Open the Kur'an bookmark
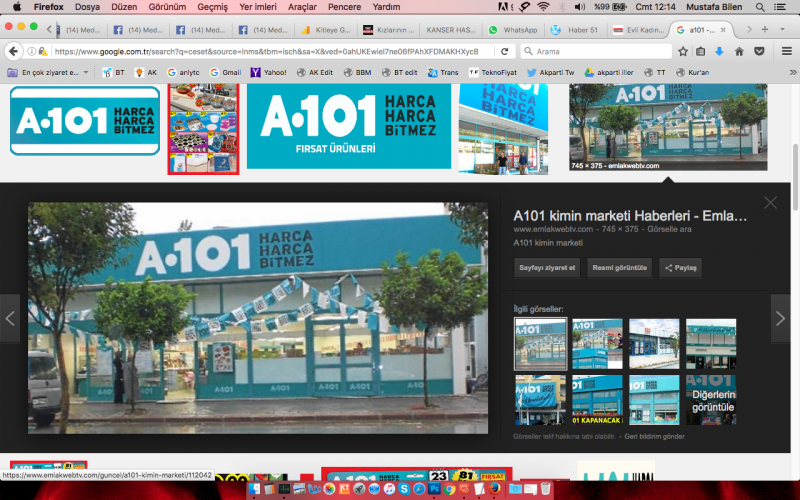Image resolution: width=800 pixels, height=500 pixels. point(692,72)
